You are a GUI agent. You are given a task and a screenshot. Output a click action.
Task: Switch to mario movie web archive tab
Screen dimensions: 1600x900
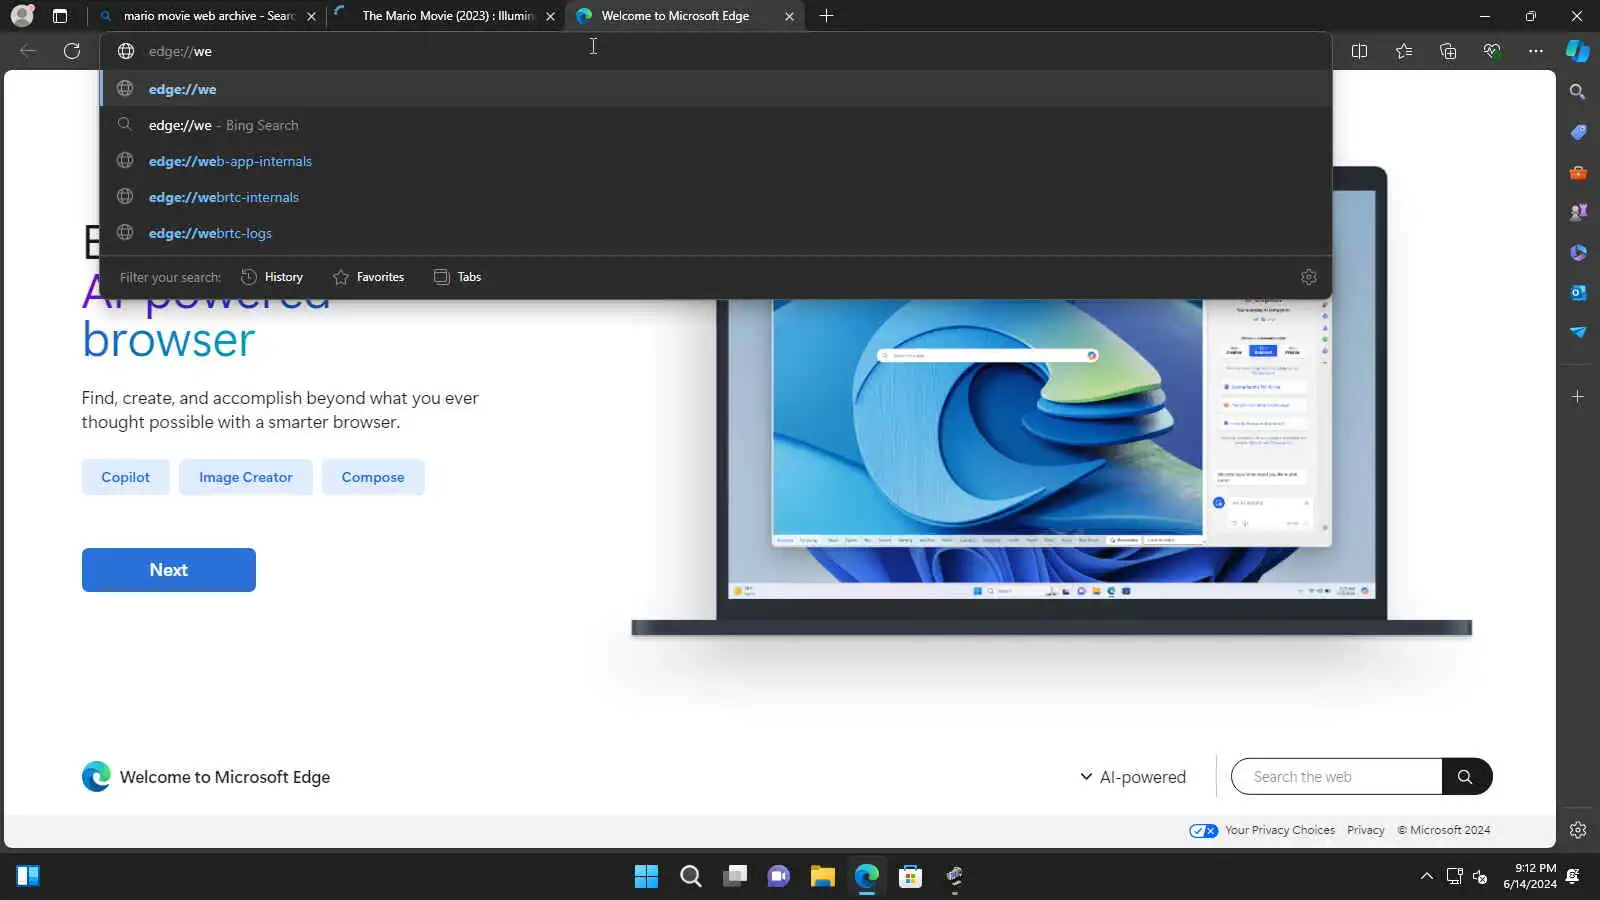(208, 16)
